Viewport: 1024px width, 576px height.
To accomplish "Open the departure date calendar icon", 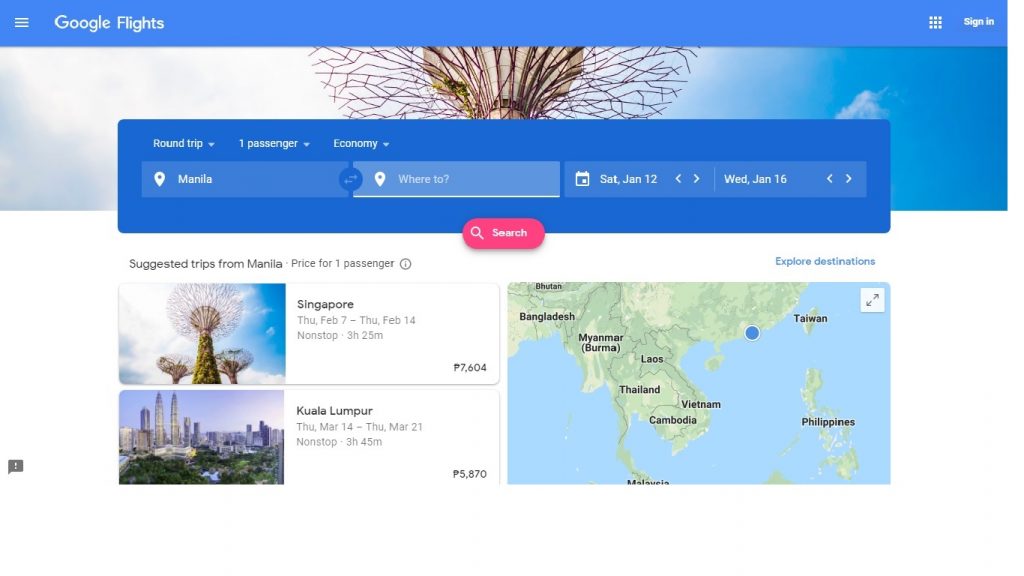I will 582,179.
